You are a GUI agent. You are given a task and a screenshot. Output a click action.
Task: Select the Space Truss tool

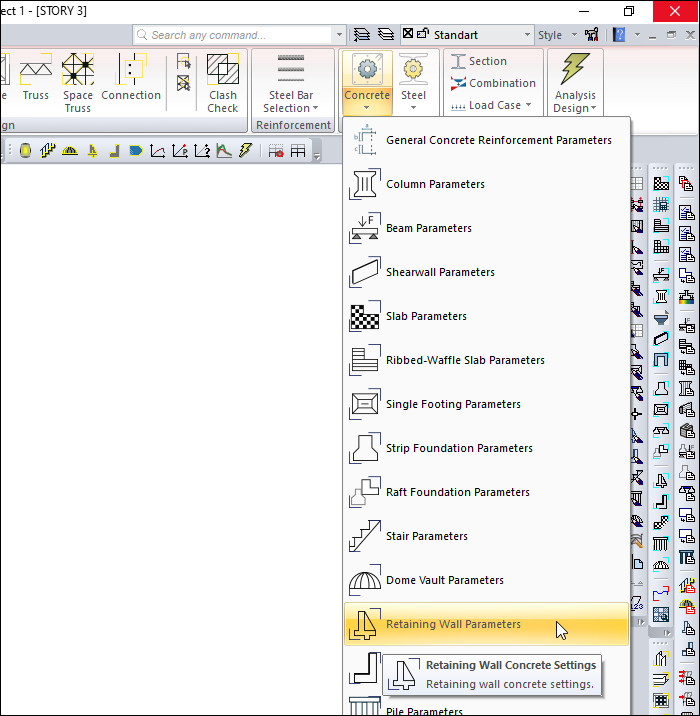click(78, 83)
